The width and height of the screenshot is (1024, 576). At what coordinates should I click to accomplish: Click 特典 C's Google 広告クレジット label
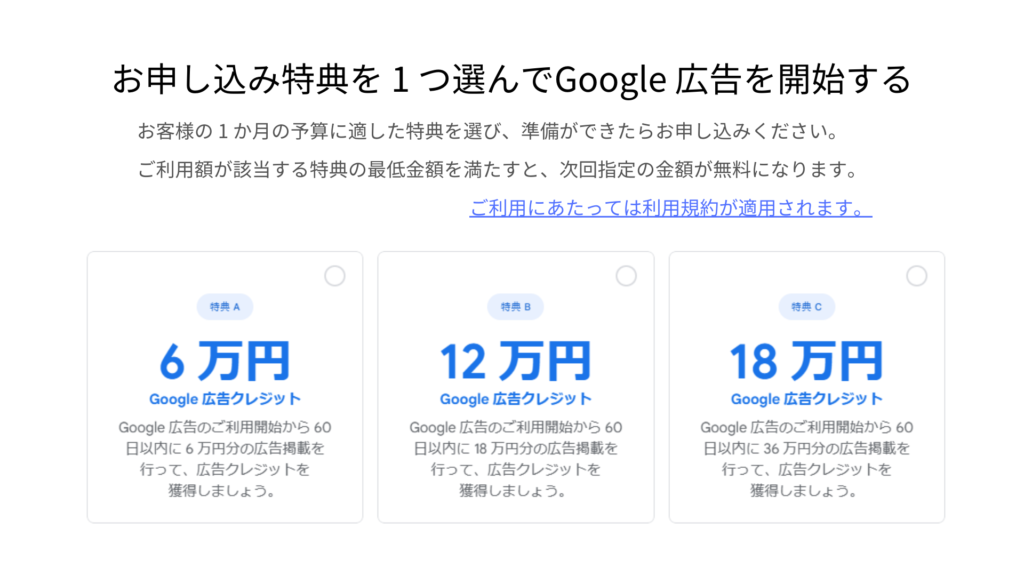pyautogui.click(x=806, y=399)
